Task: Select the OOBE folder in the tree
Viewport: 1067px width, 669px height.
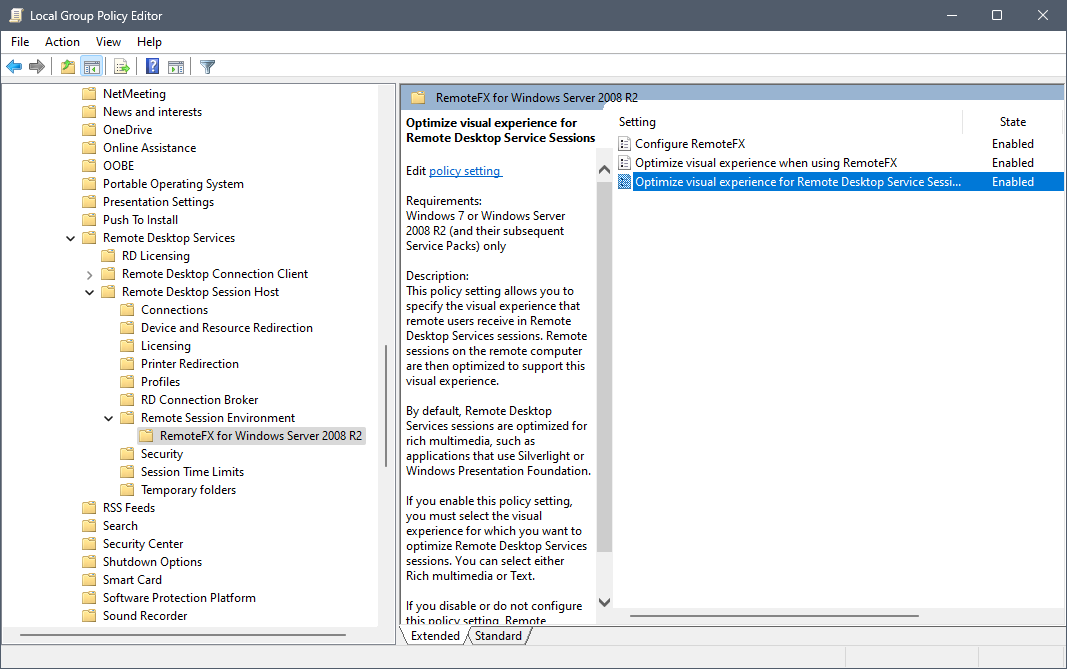Action: 118,166
